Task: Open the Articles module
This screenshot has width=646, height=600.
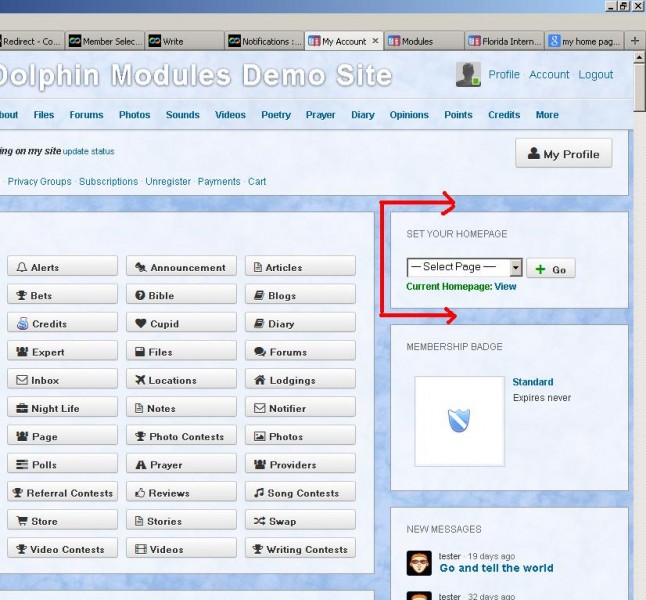Action: [x=300, y=267]
